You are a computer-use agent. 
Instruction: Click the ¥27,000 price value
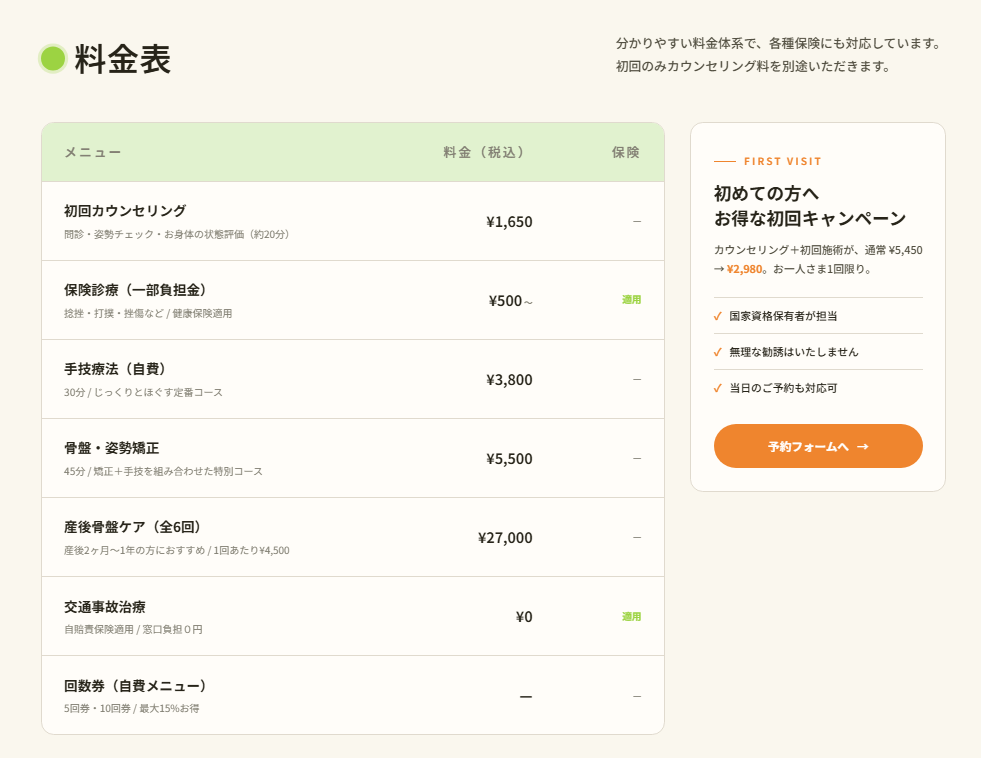coord(505,538)
